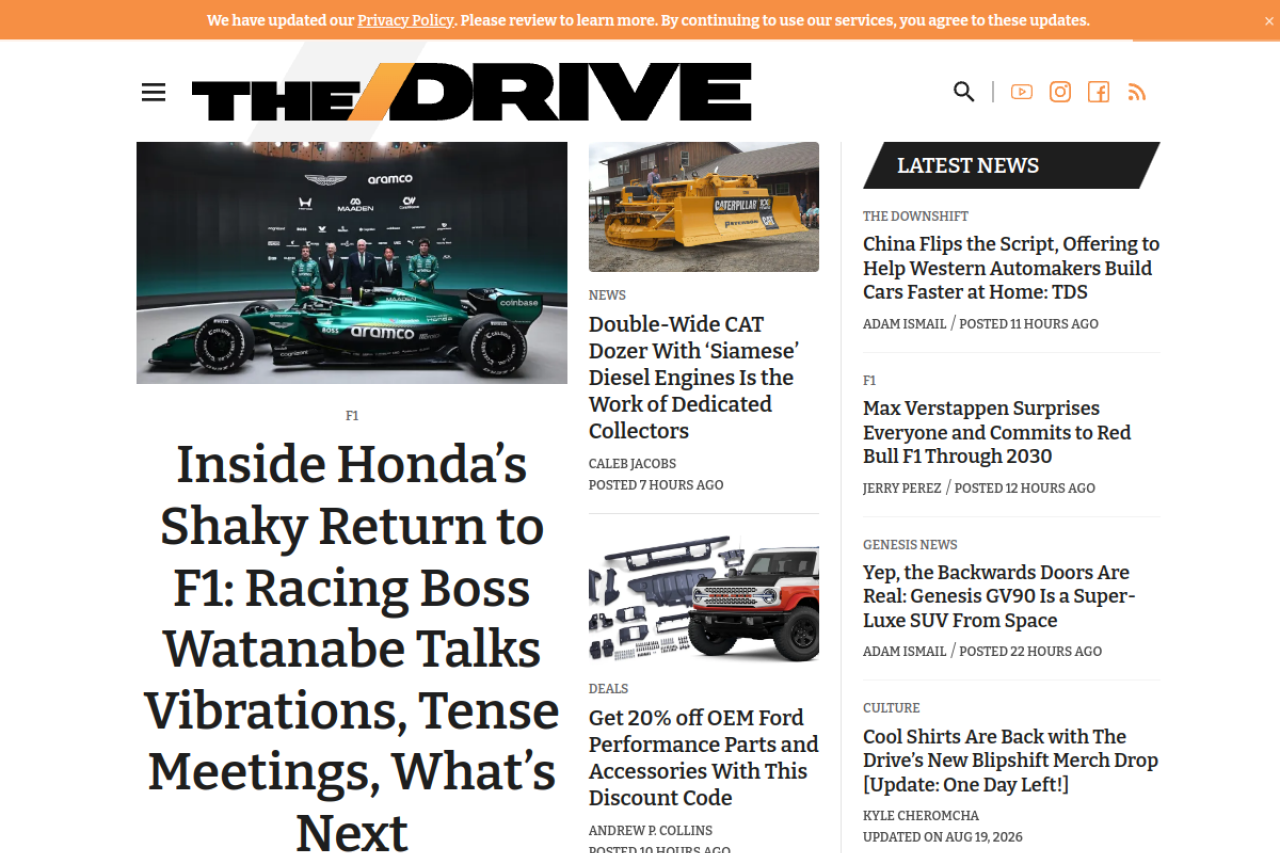Click the LATEST NEWS section header
Image resolution: width=1280 pixels, height=853 pixels.
click(1011, 165)
